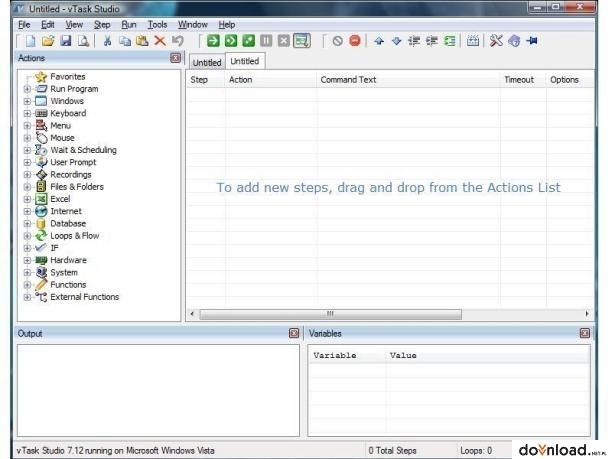The width and height of the screenshot is (612, 459).
Task: Open the Help menu
Action: (227, 25)
